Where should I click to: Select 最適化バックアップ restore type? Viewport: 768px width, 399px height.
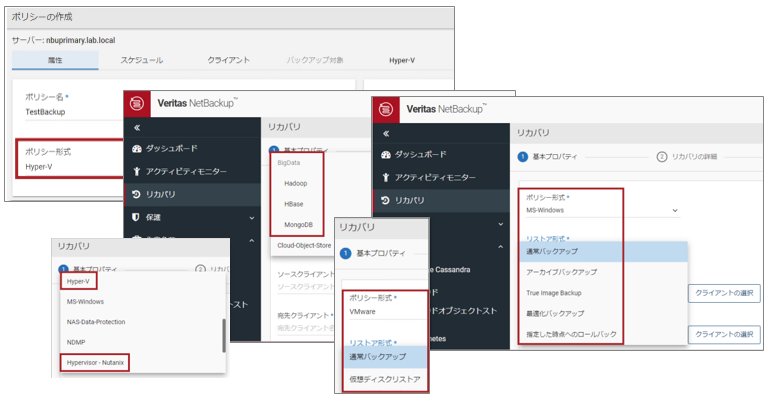click(x=555, y=313)
